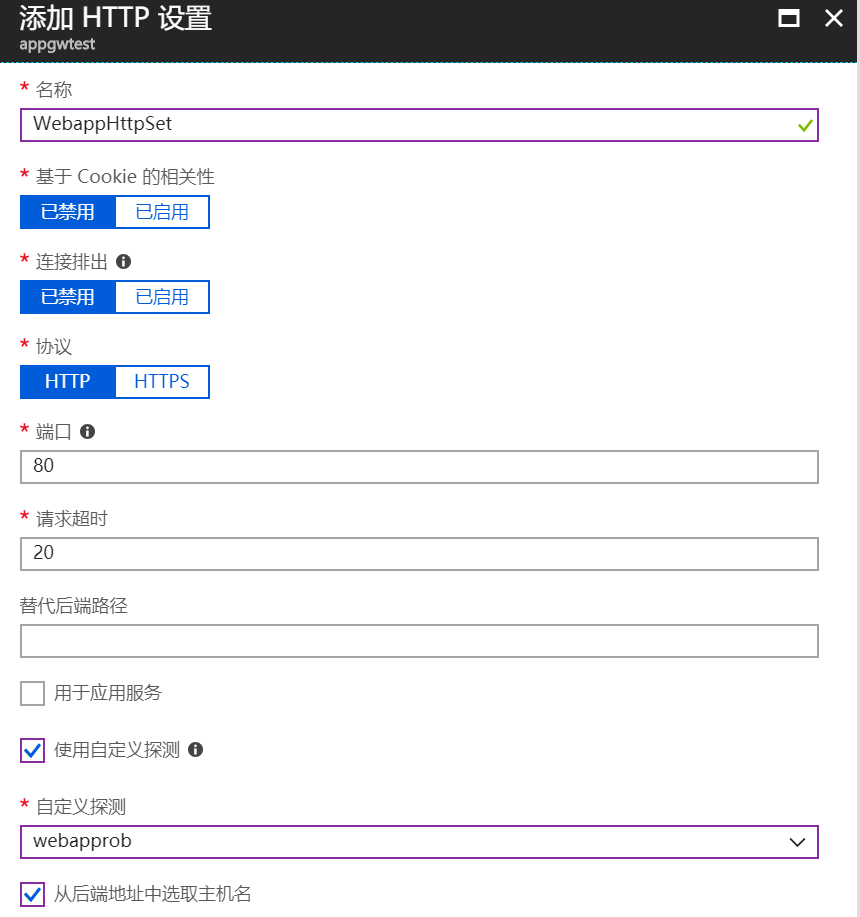Image resolution: width=860 pixels, height=917 pixels.
Task: Select HTTP as the protocol
Action: pyautogui.click(x=68, y=382)
